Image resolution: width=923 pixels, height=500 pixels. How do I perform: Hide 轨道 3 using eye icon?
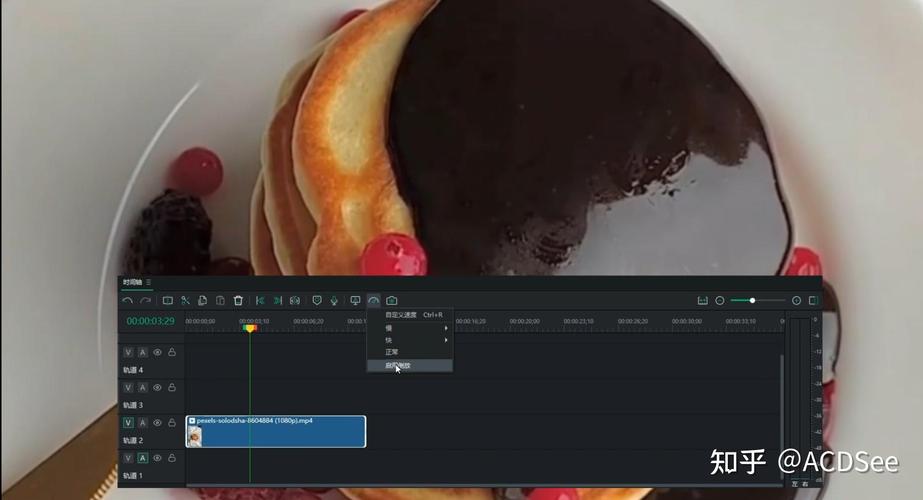(x=157, y=388)
